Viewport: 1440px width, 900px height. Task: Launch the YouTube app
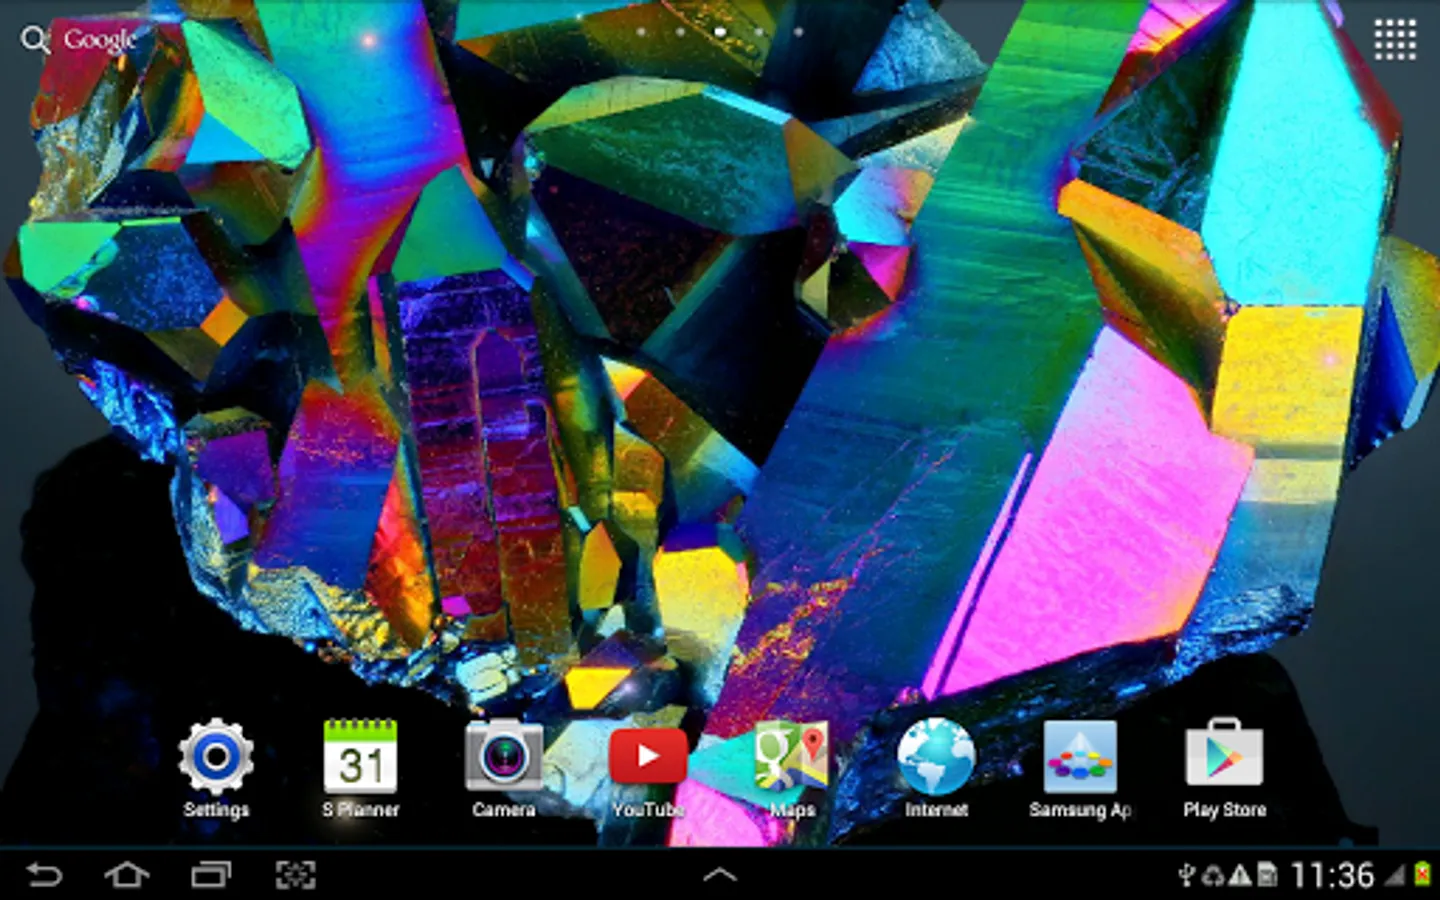pyautogui.click(x=648, y=768)
